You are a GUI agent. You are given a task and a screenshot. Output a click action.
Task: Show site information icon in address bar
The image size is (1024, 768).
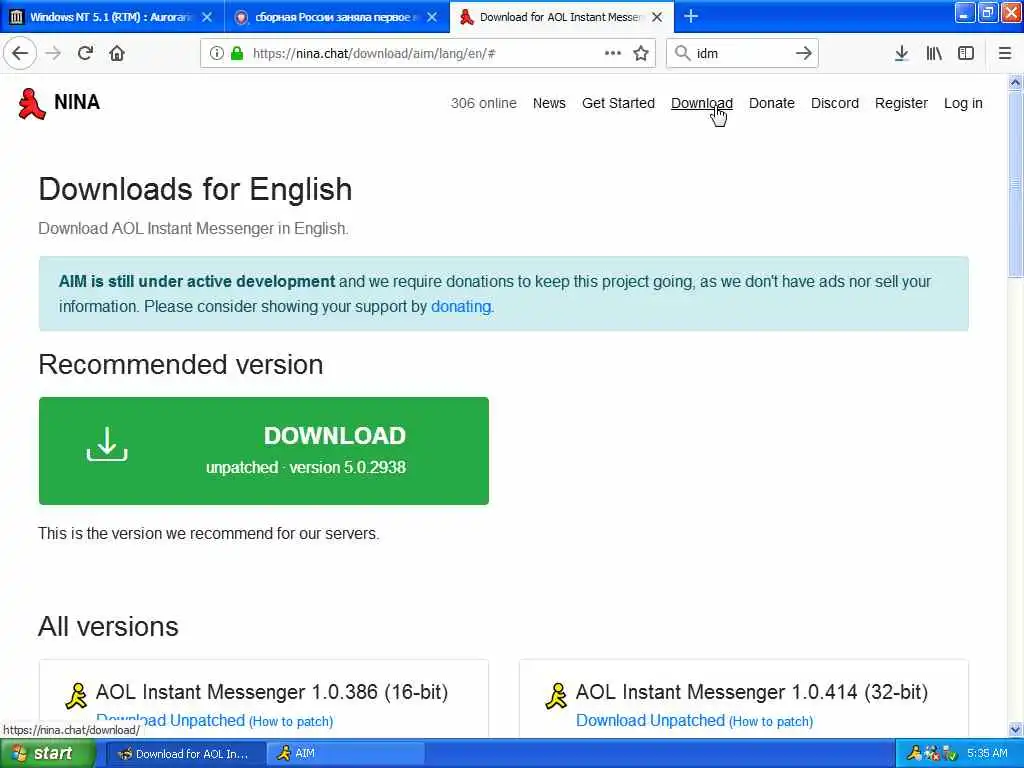(217, 54)
